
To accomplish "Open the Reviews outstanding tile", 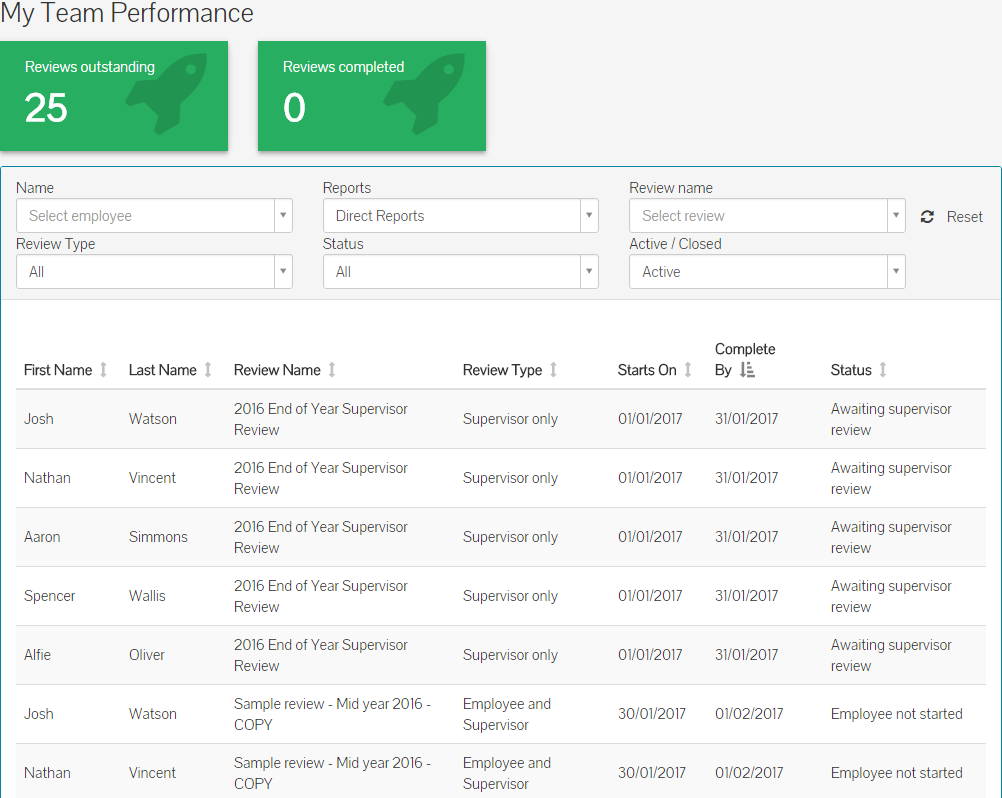I will (114, 96).
